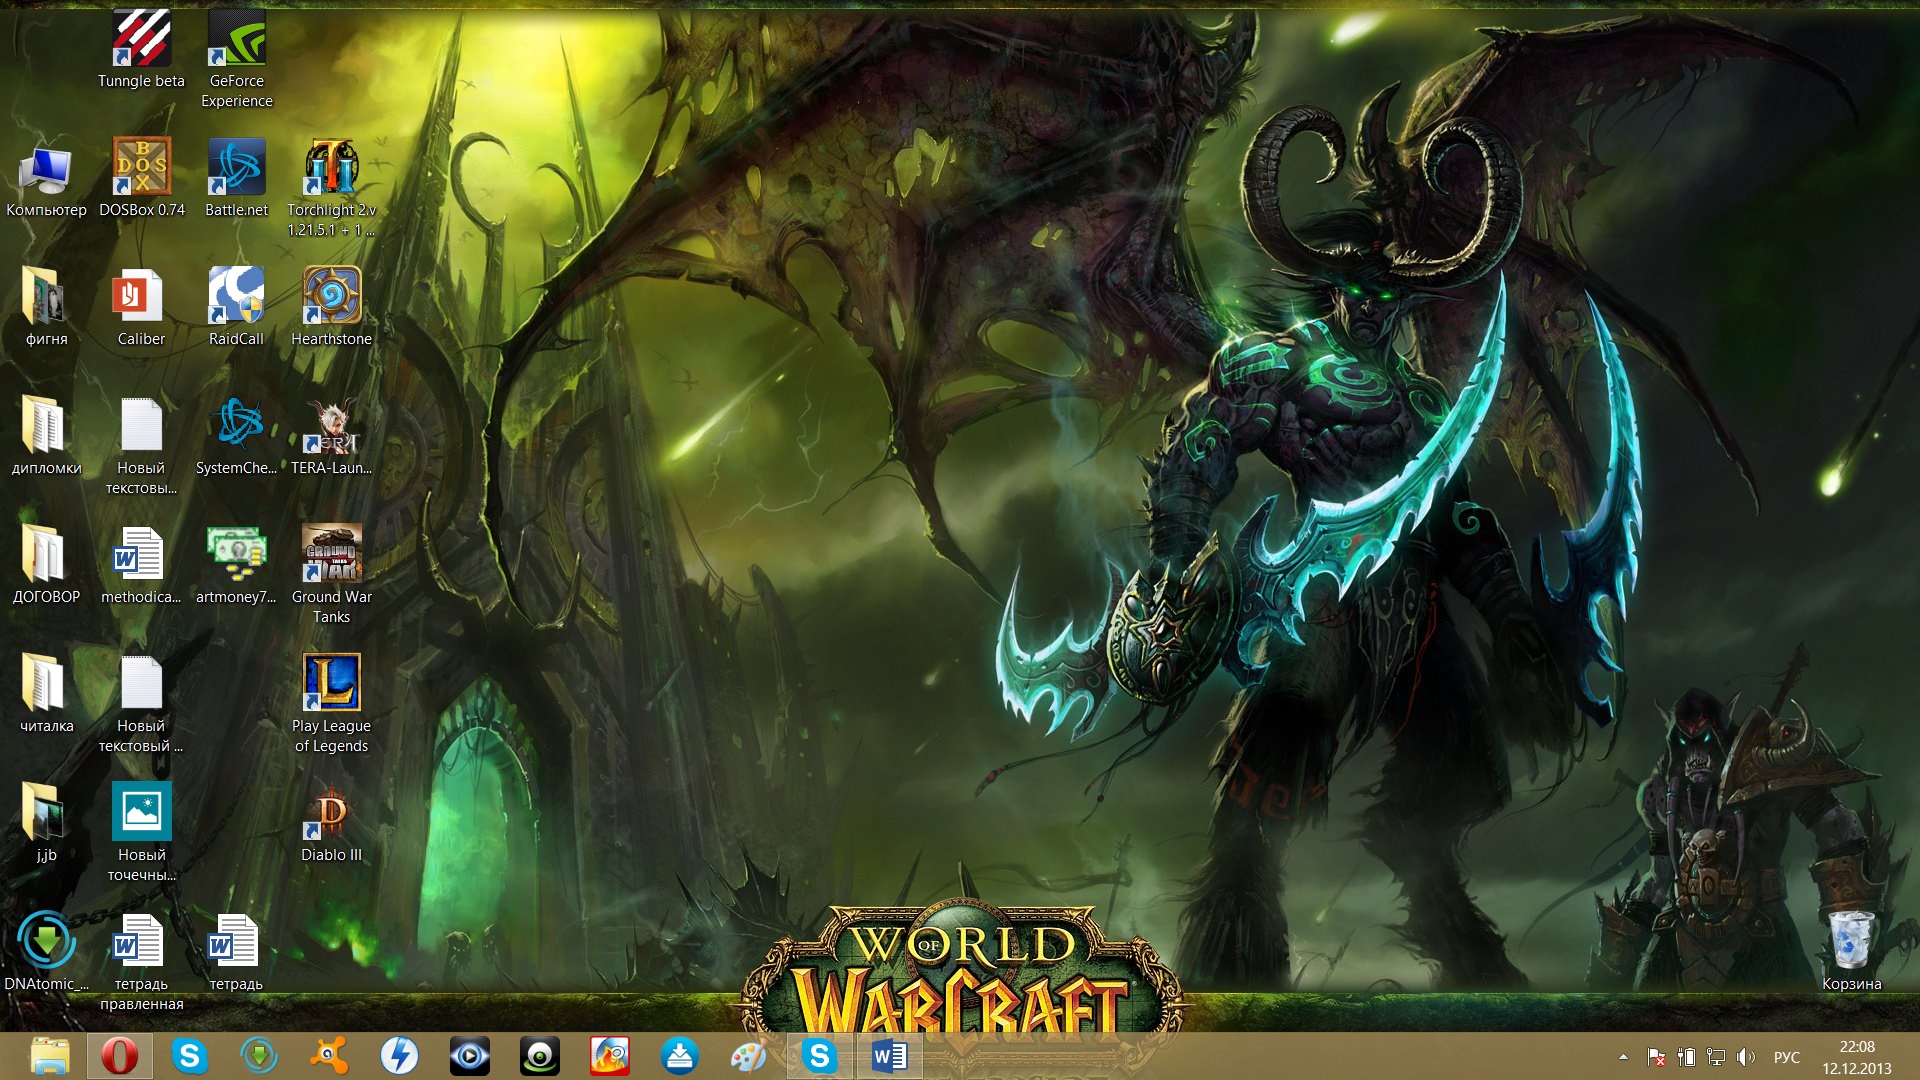The image size is (1920, 1080).
Task: Click the blue lightning bolt taskbar icon
Action: pyautogui.click(x=399, y=1056)
